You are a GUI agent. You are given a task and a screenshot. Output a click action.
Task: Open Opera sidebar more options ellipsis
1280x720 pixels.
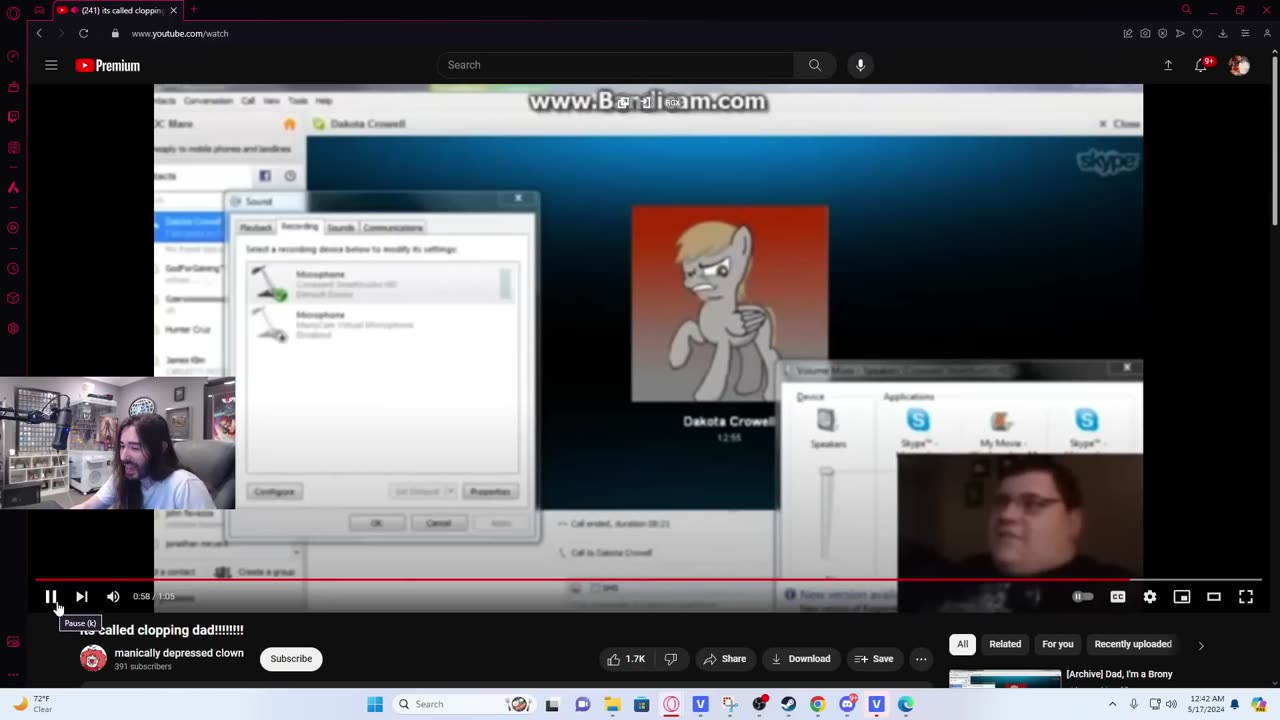tap(13, 675)
